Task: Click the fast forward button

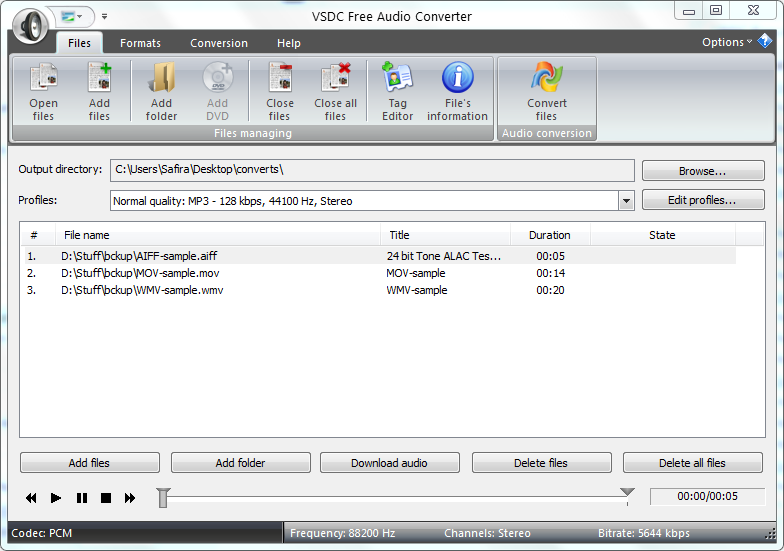Action: pyautogui.click(x=130, y=498)
